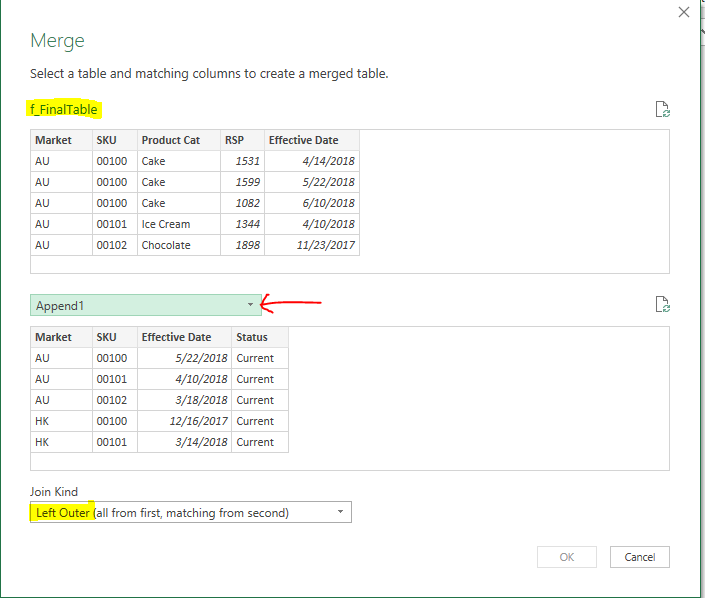Open the Append1 table selection dropdown
Viewport: 705px width, 598px height.
point(249,305)
